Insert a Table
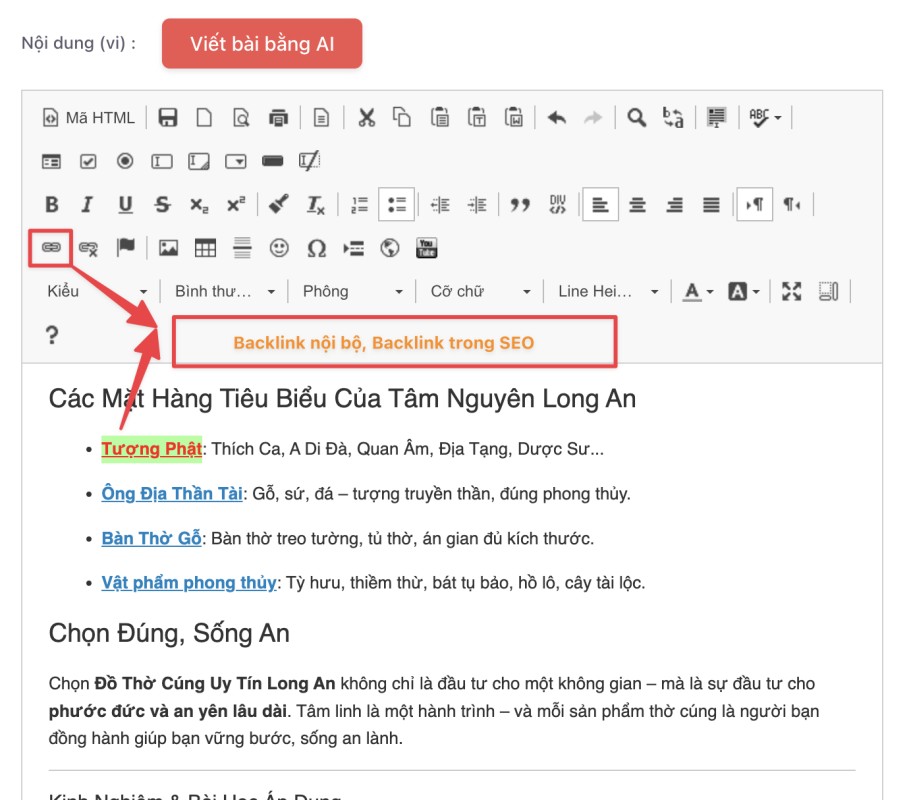 click(x=205, y=248)
